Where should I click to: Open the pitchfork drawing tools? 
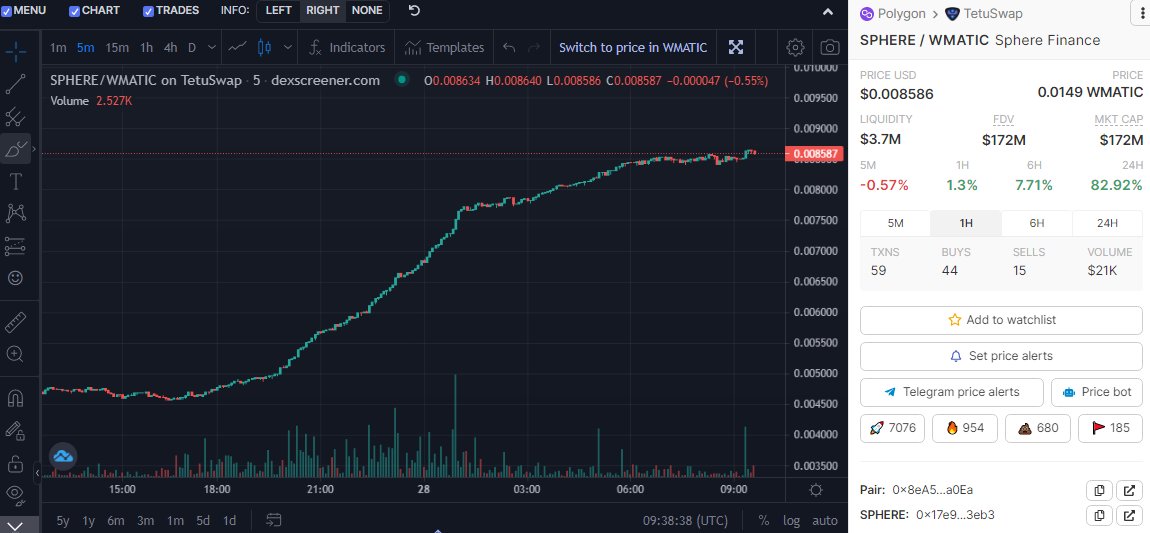(15, 117)
